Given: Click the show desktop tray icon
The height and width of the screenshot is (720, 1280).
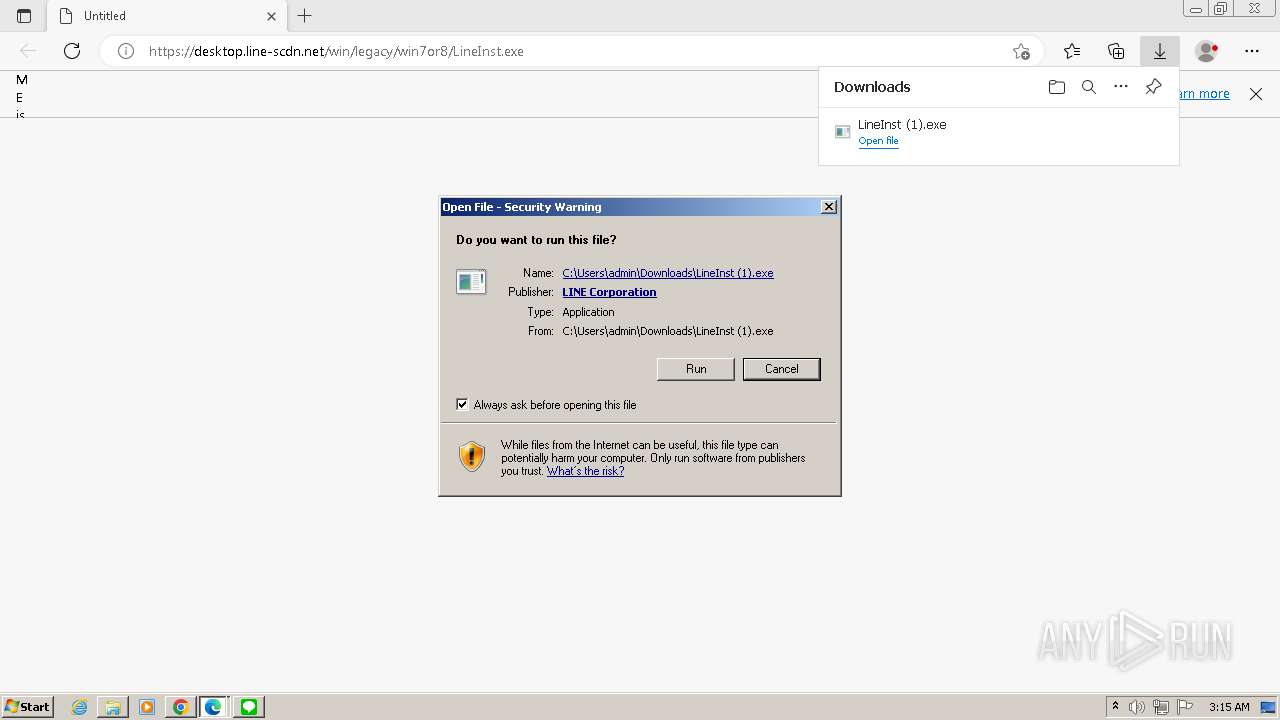Looking at the screenshot, I should click(x=1268, y=707).
